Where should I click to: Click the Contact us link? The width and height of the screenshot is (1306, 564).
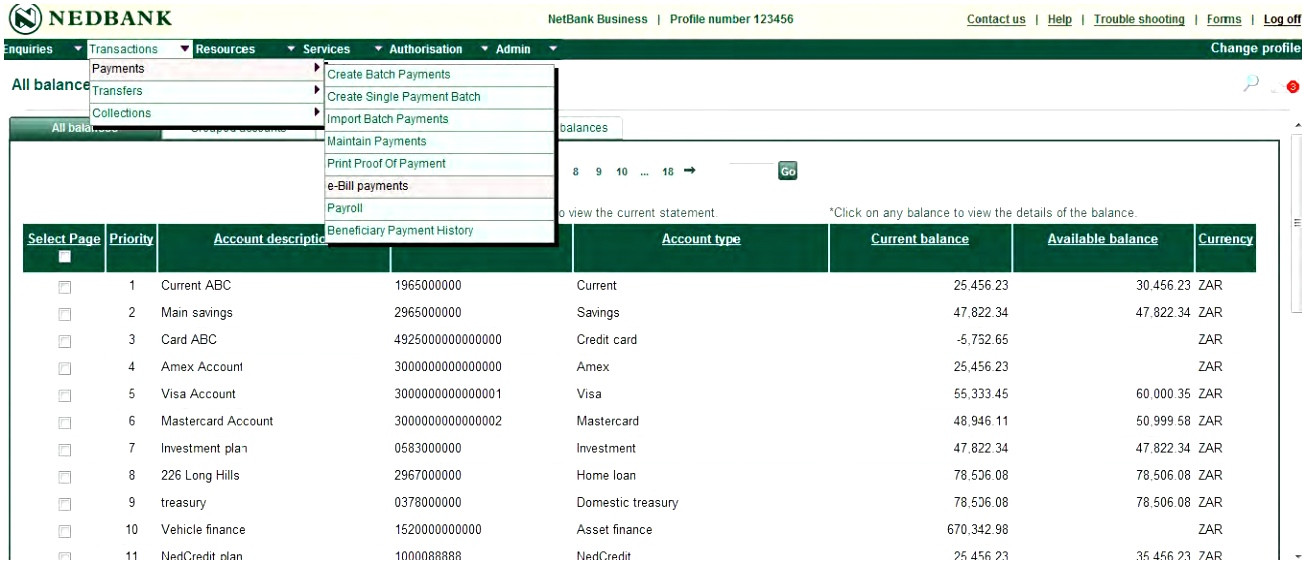coord(996,20)
